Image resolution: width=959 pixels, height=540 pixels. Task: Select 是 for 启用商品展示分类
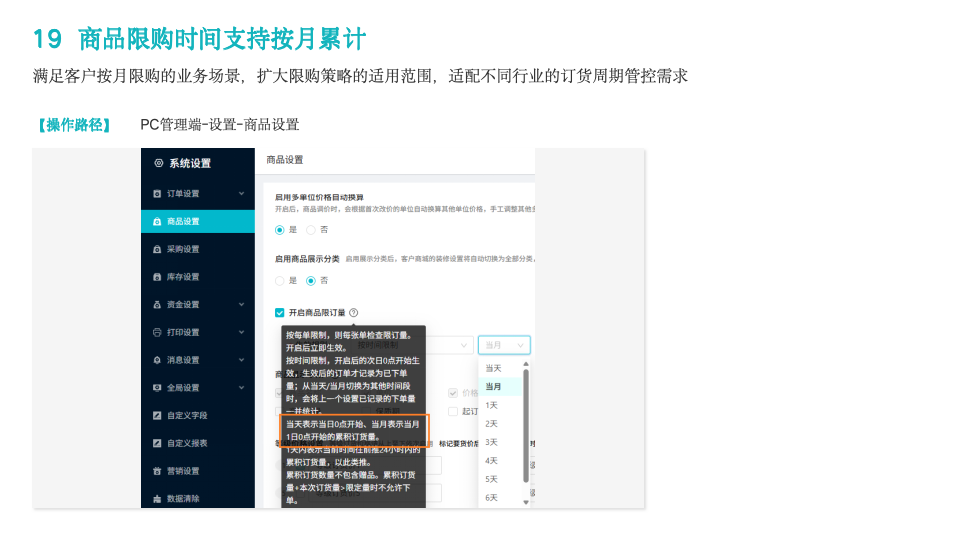tap(280, 281)
